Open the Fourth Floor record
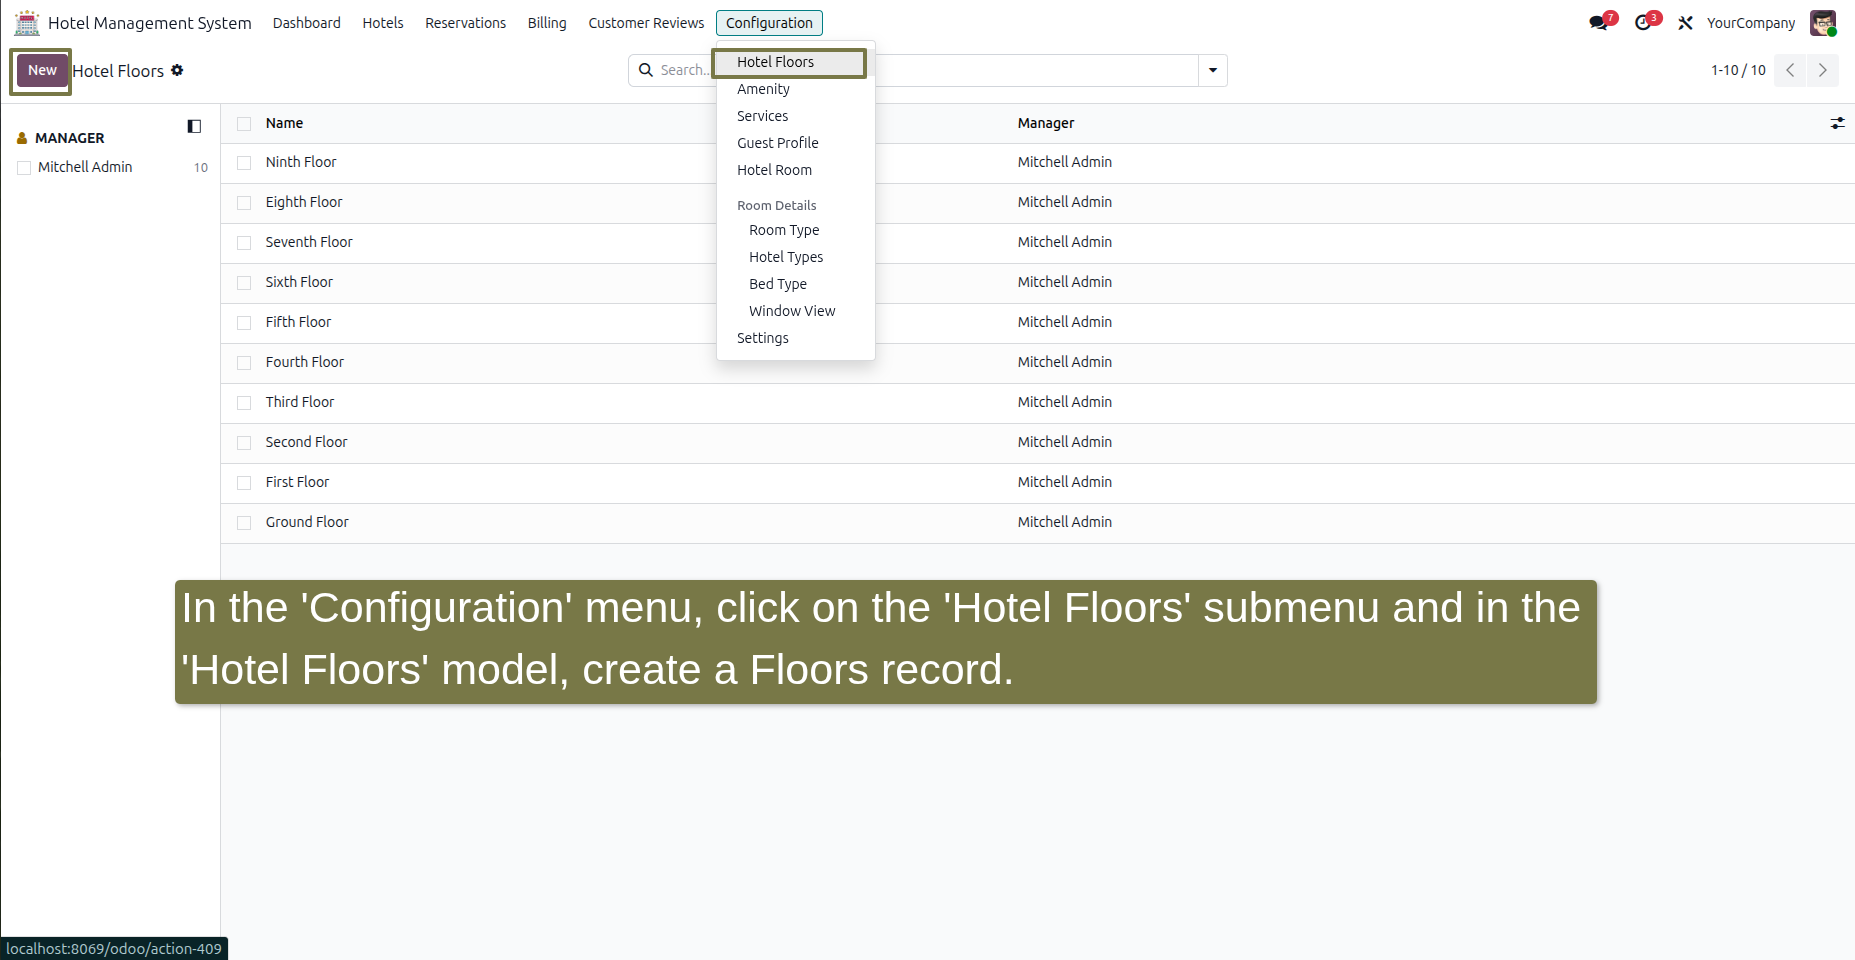Viewport: 1855px width, 960px height. (305, 362)
